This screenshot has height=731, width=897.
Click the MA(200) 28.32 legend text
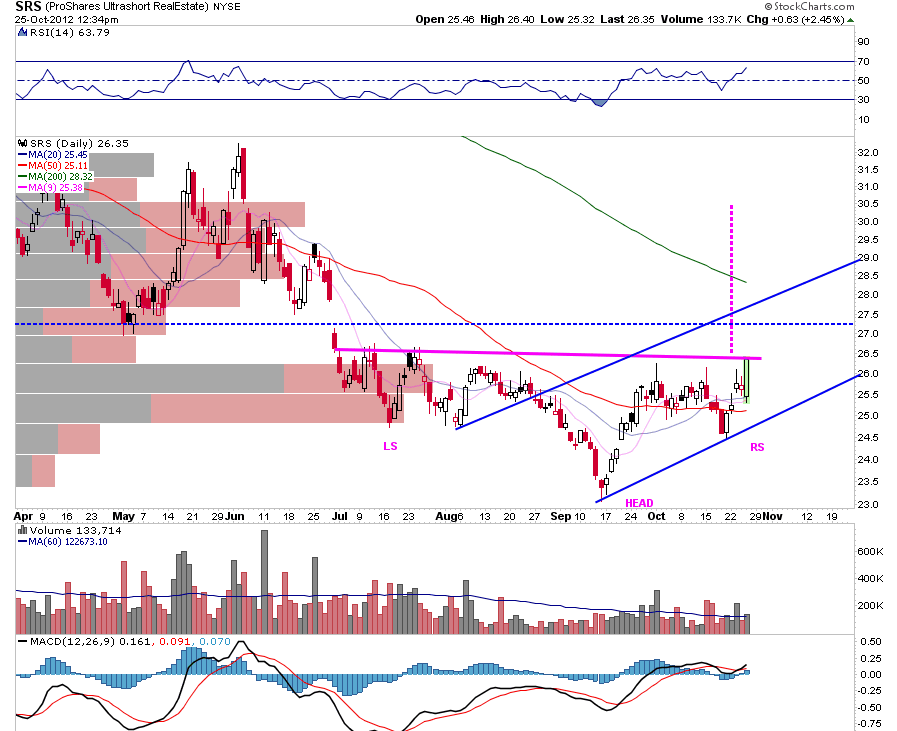[61, 177]
